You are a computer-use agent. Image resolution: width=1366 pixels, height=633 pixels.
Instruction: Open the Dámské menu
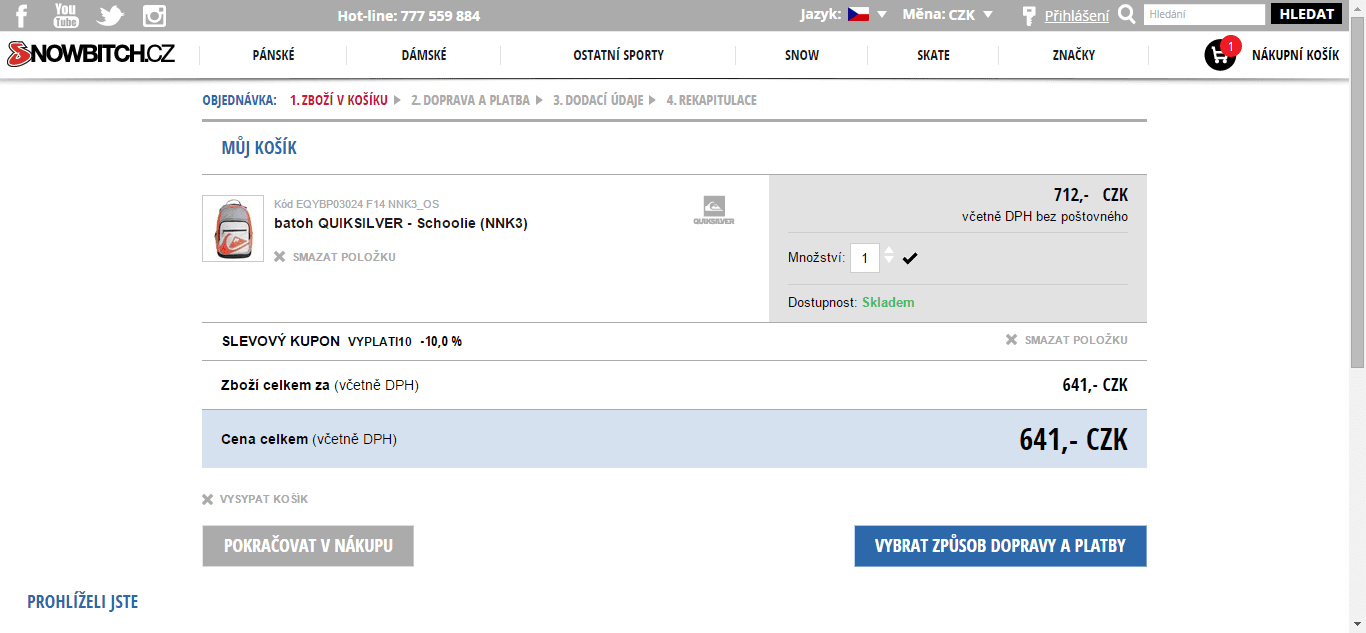pyautogui.click(x=424, y=55)
